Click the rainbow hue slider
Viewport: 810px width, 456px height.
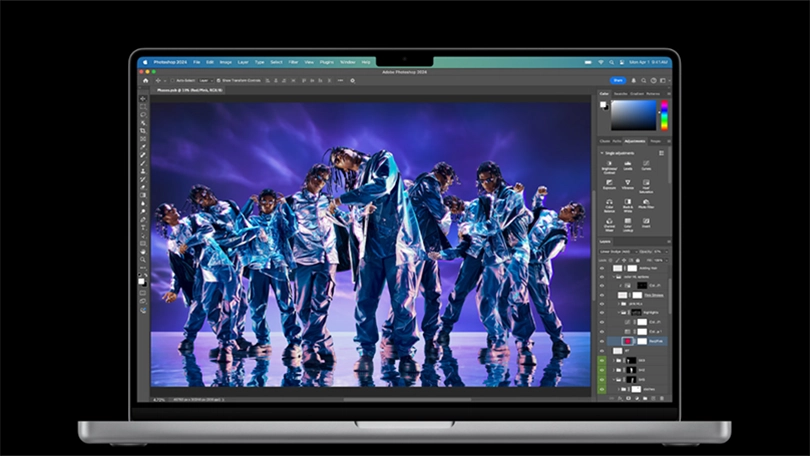coord(663,116)
